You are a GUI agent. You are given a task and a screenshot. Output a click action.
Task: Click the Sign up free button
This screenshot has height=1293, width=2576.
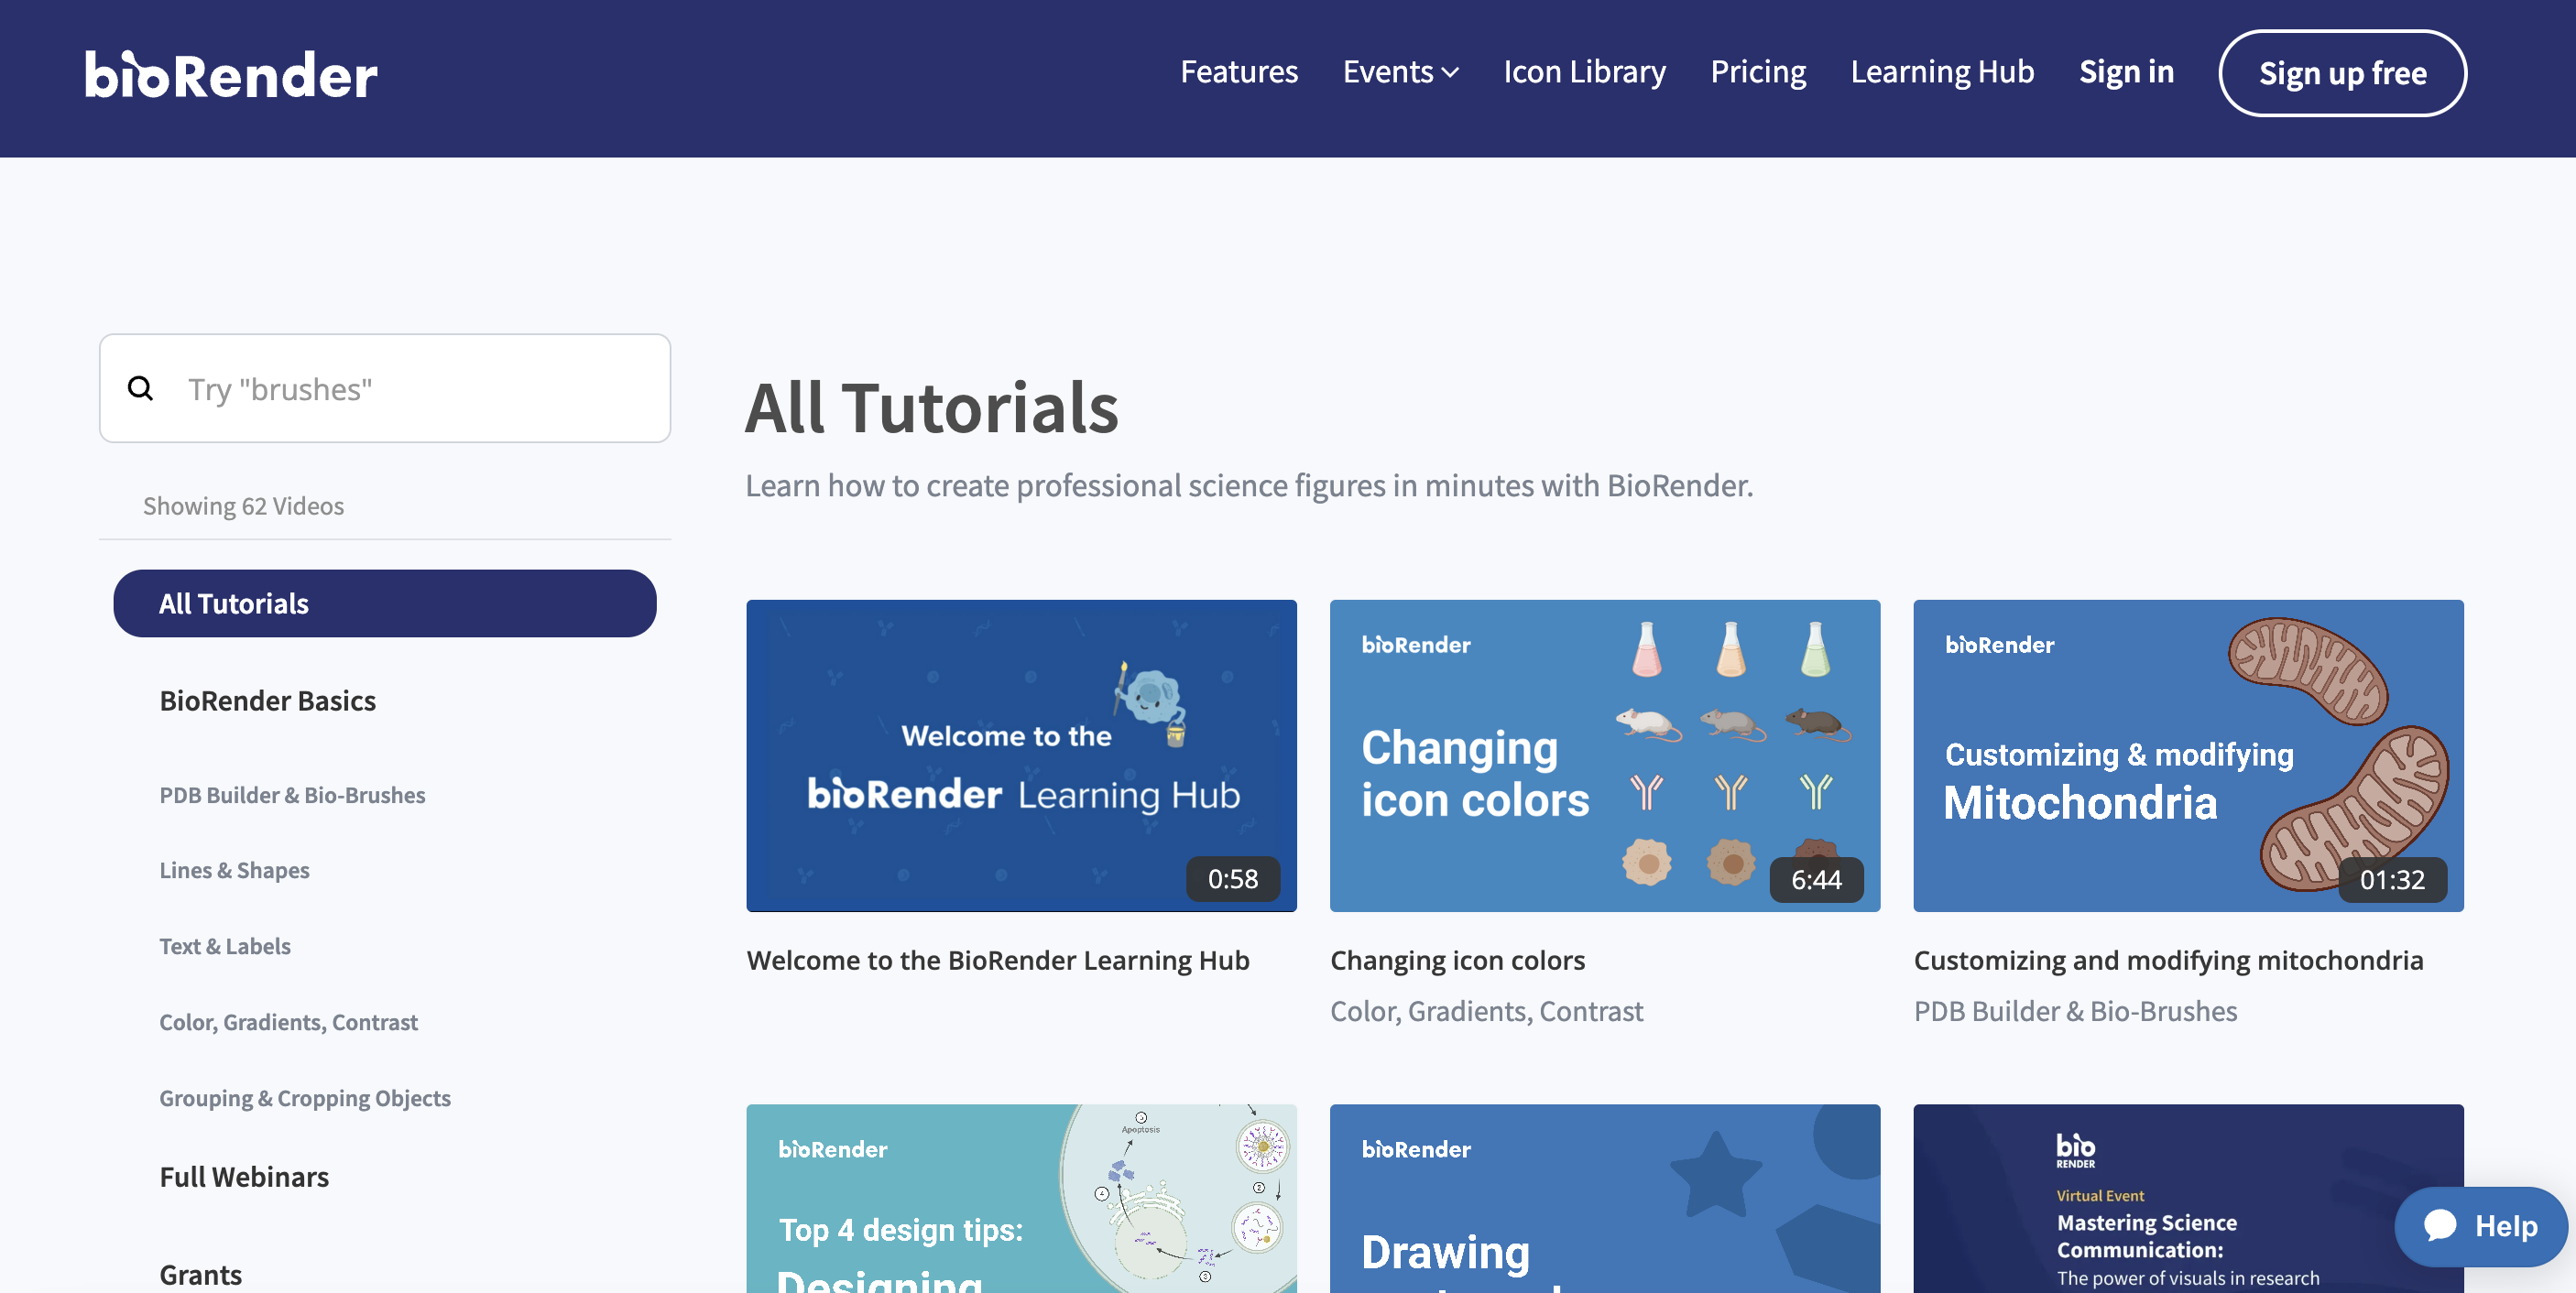pos(2342,73)
